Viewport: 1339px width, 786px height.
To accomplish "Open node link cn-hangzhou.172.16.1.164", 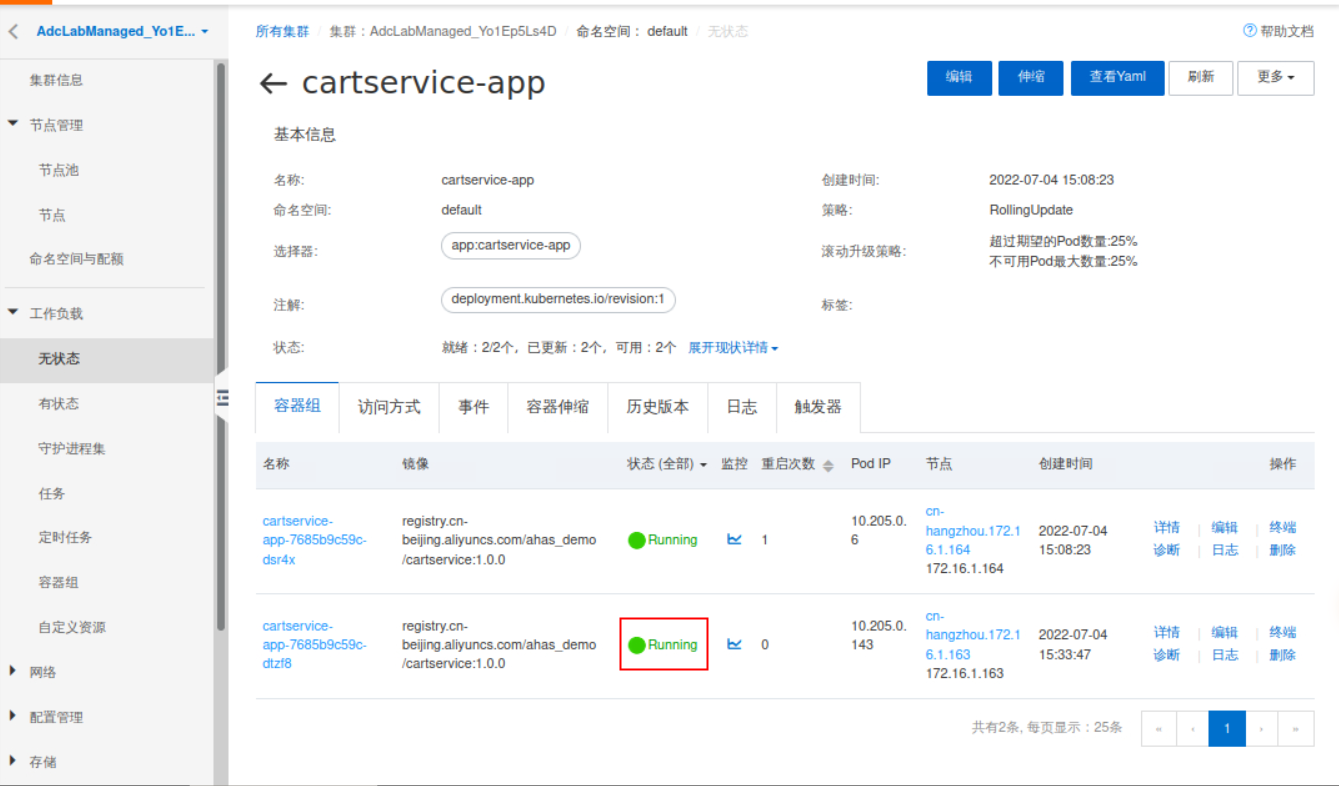I will (x=973, y=530).
